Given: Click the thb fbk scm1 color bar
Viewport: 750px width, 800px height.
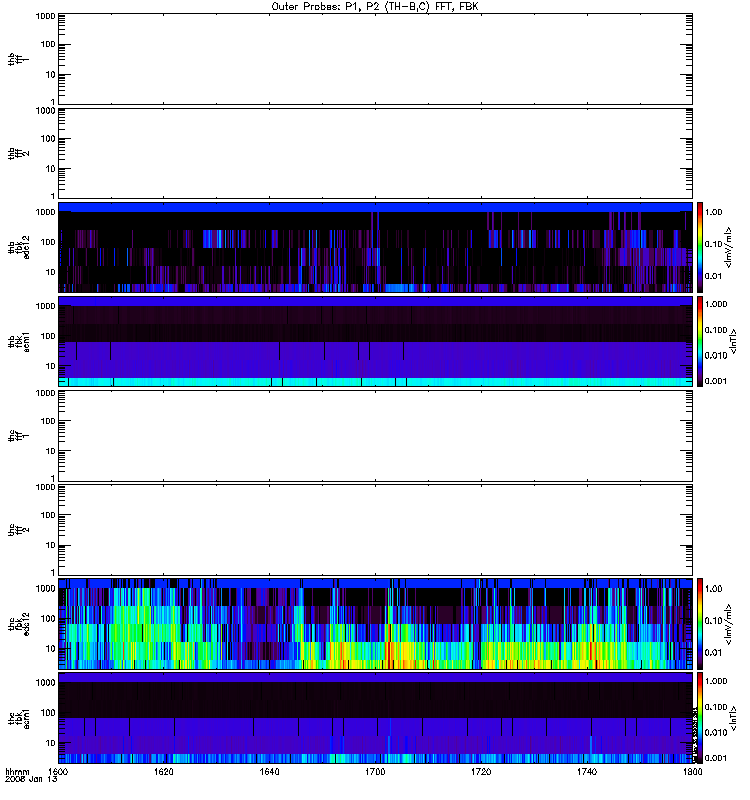Looking at the screenshot, I should coord(700,342).
